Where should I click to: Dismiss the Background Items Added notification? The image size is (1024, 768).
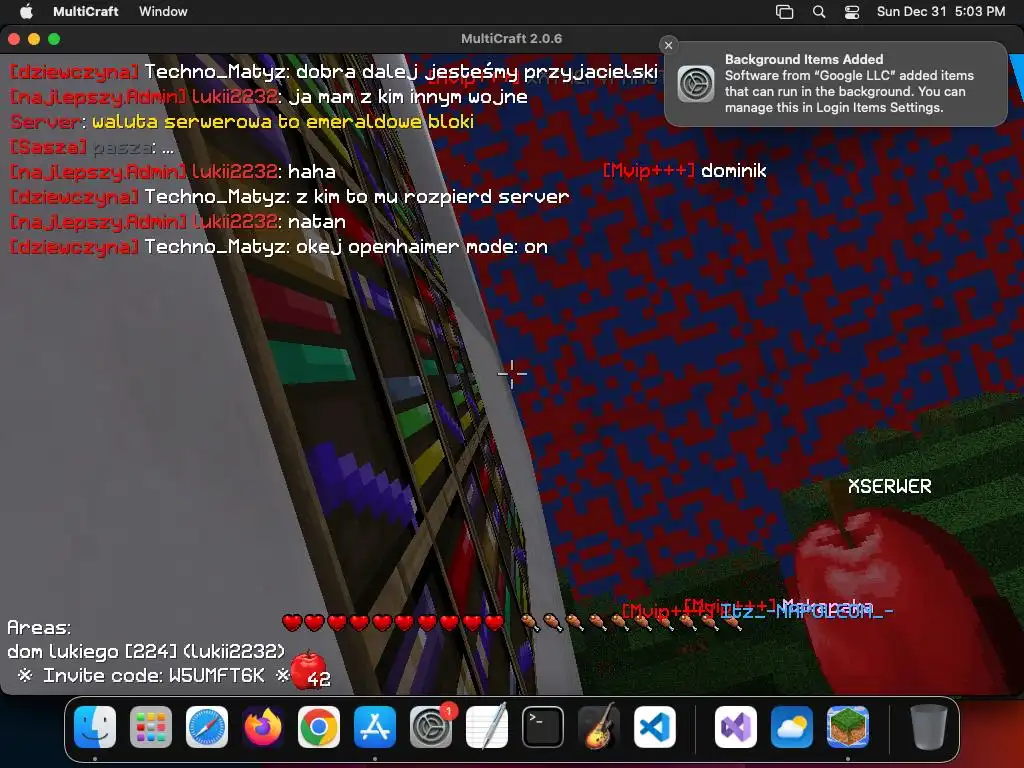(668, 45)
